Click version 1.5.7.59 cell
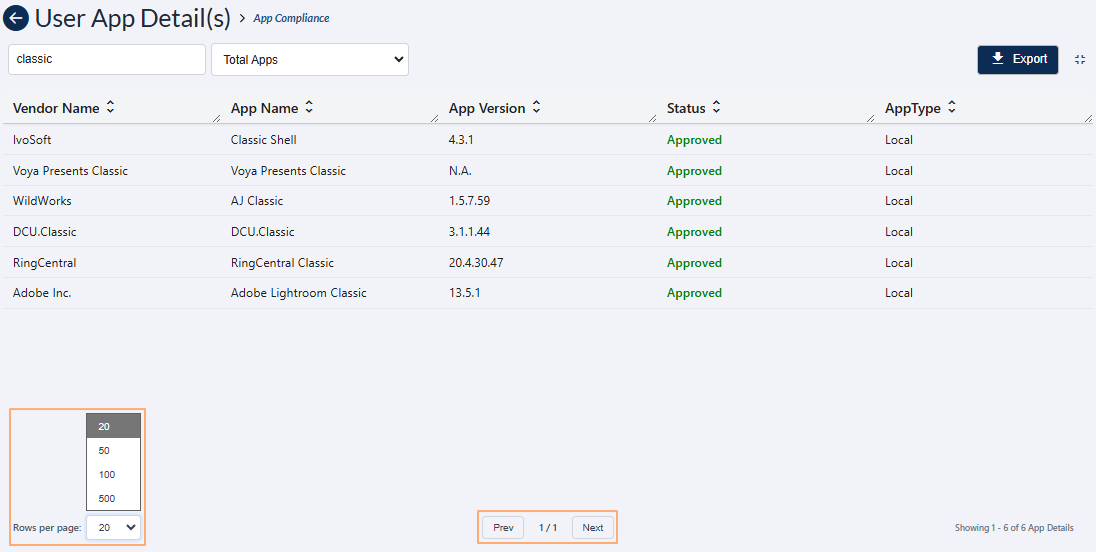The height and width of the screenshot is (552, 1096). [469, 201]
